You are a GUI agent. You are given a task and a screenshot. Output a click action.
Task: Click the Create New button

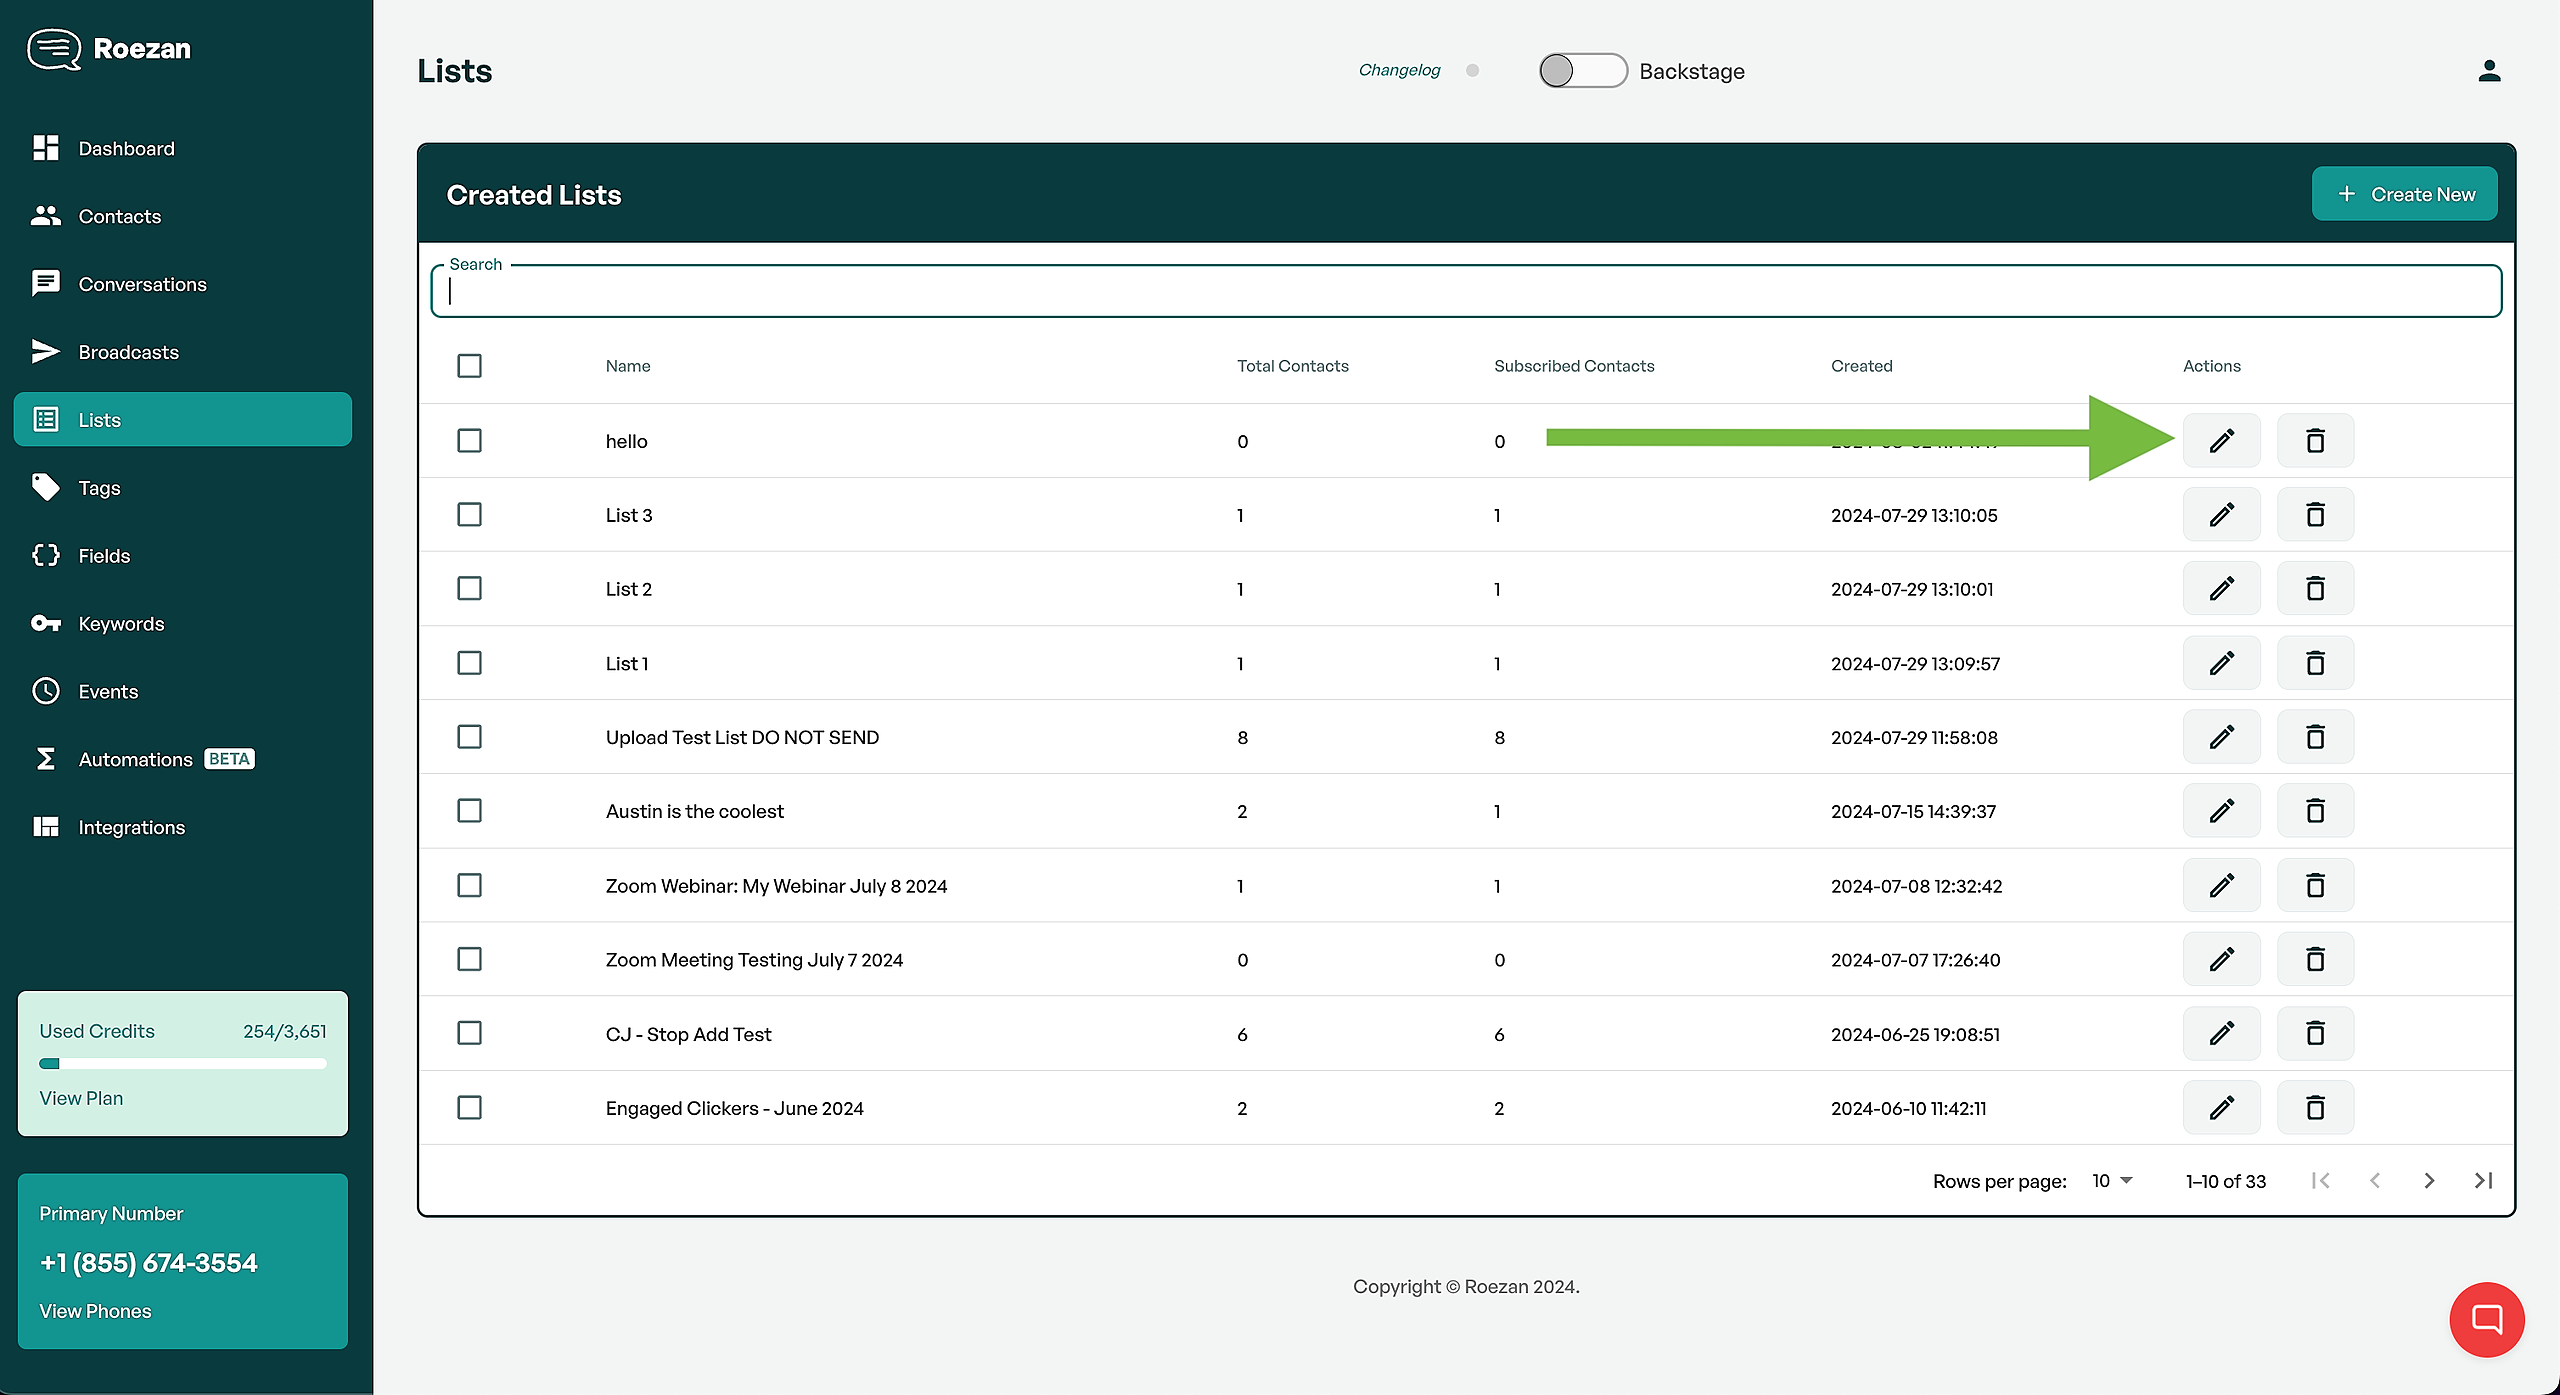(x=2404, y=194)
